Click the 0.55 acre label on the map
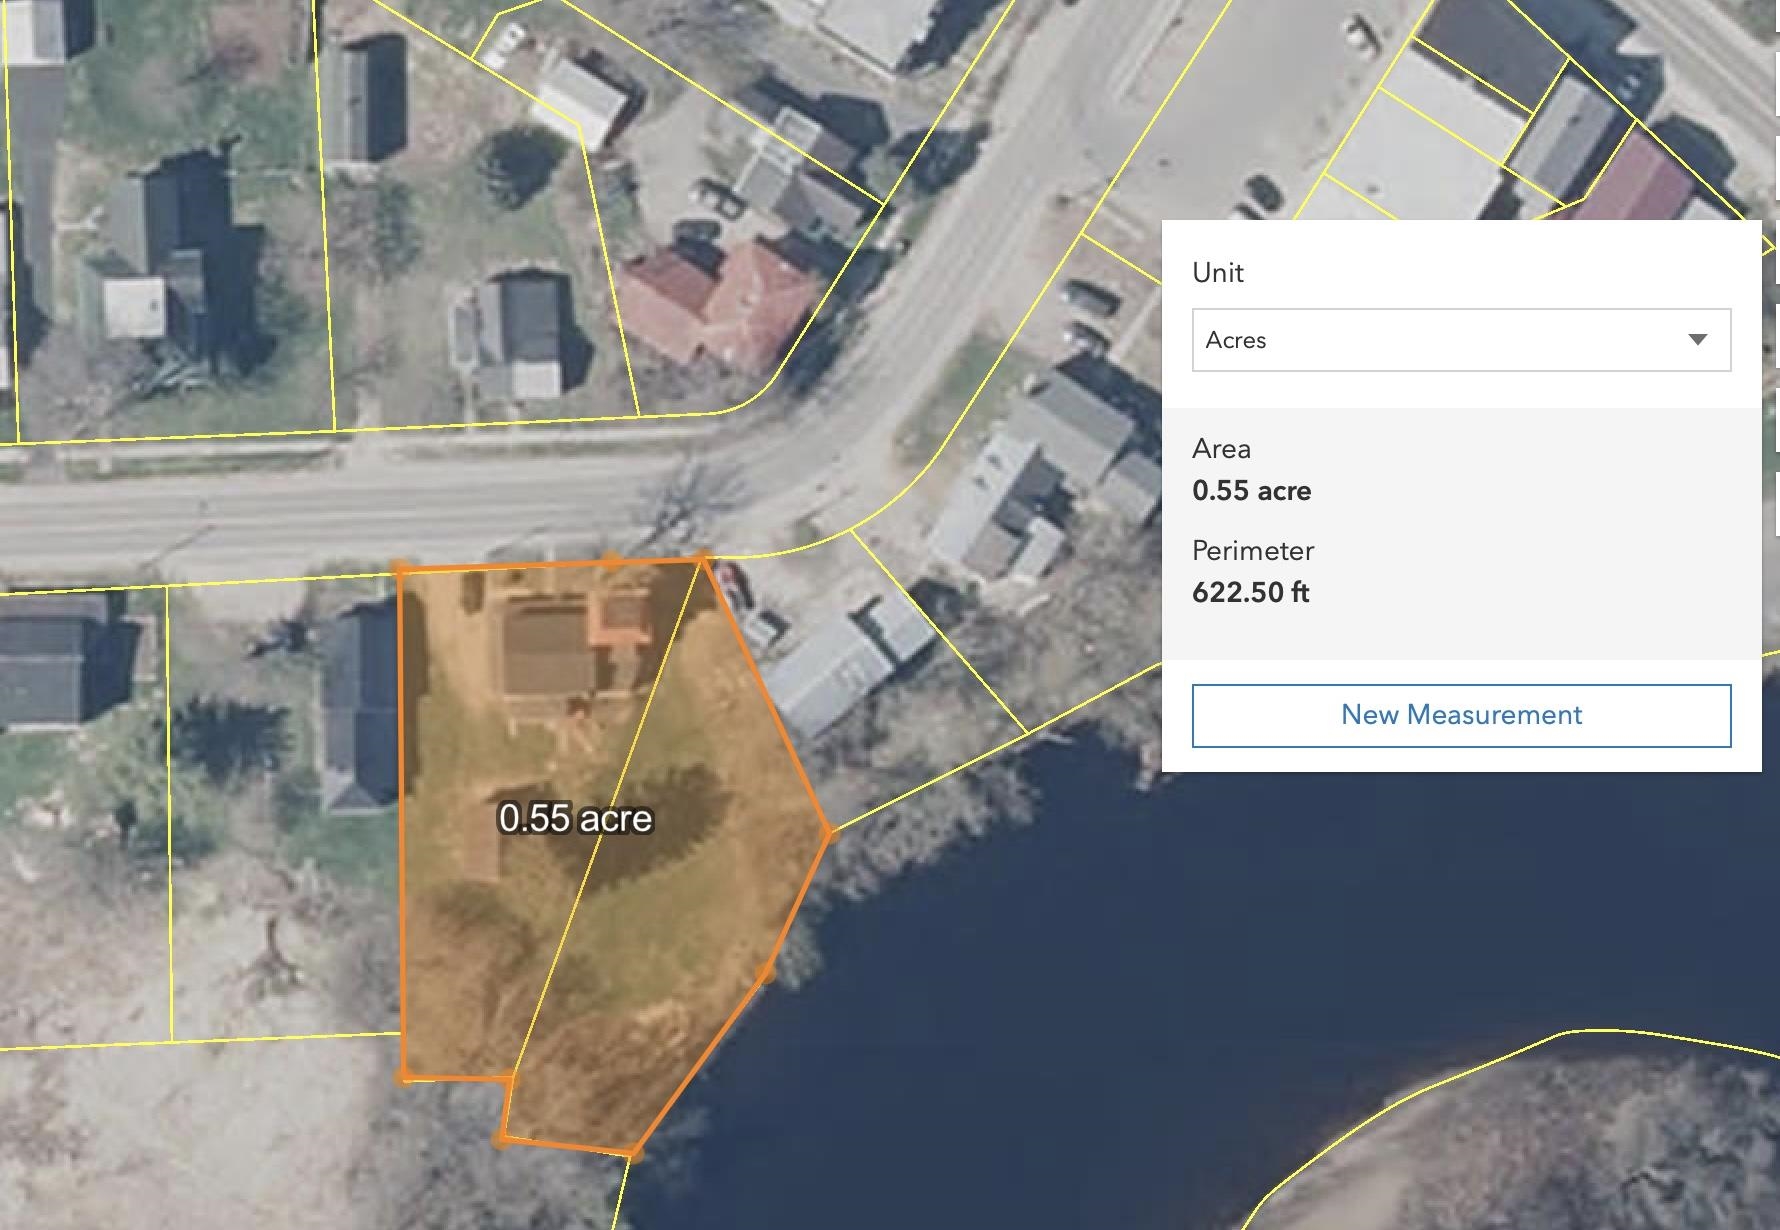The height and width of the screenshot is (1230, 1780). pos(575,818)
